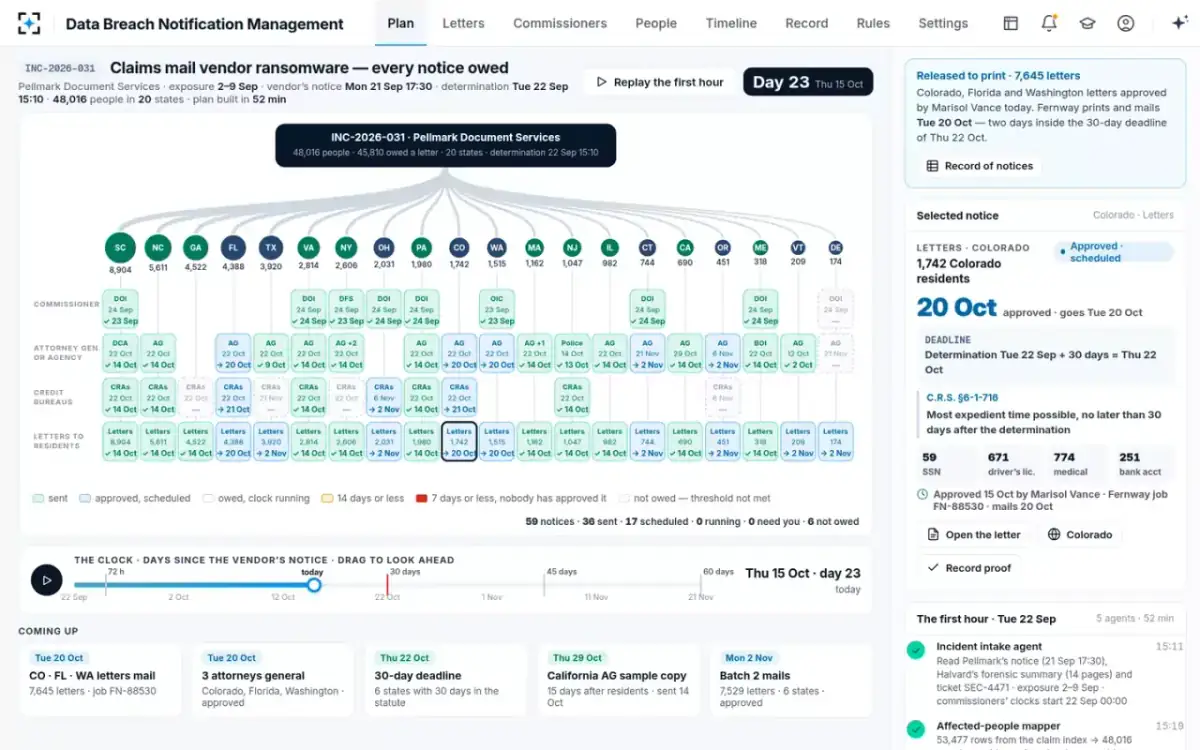Select the SC state node
Screen dimensions: 1200x750
pos(120,248)
